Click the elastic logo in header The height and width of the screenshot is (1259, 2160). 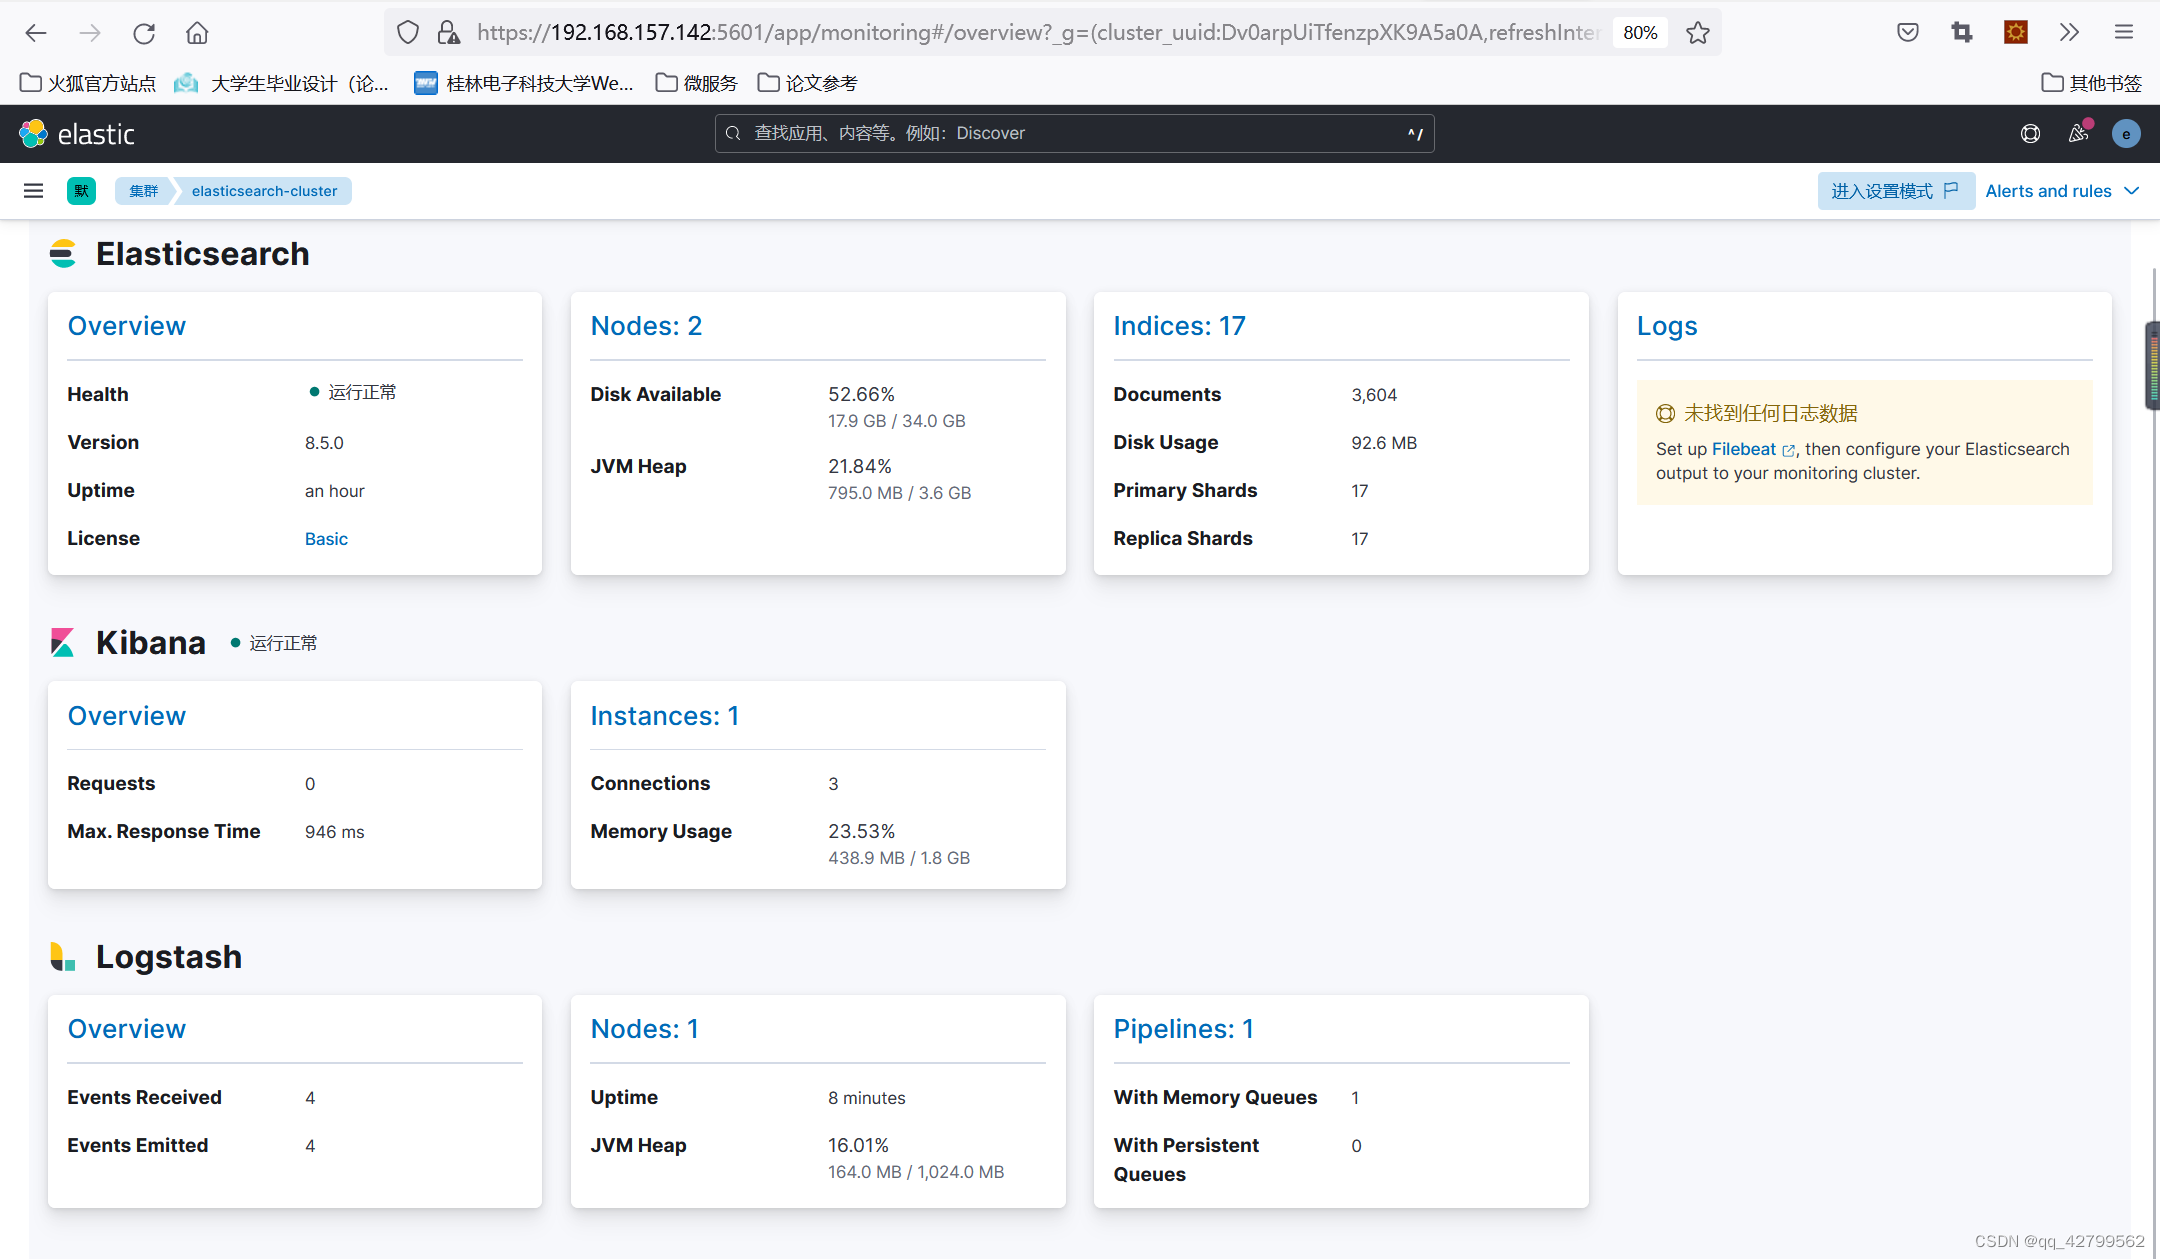(76, 134)
